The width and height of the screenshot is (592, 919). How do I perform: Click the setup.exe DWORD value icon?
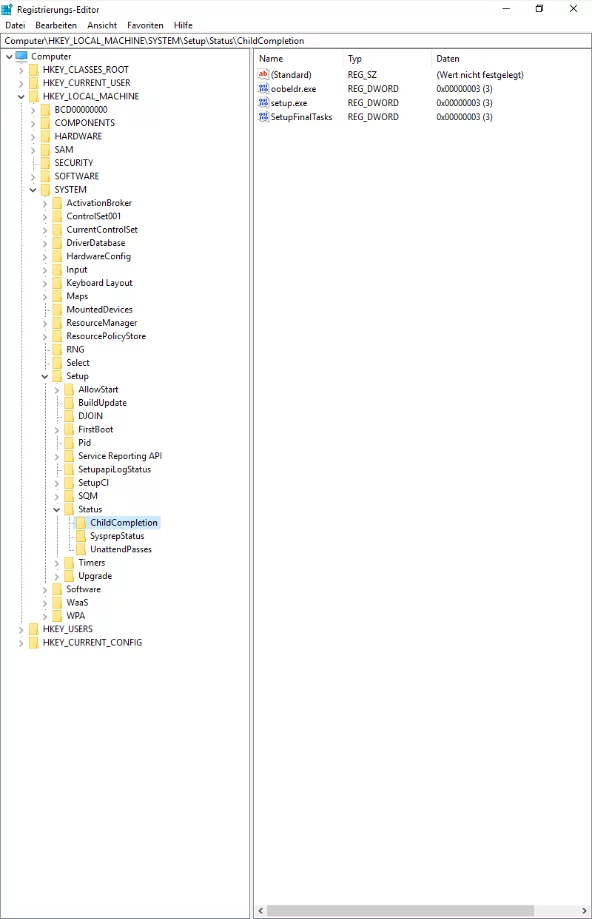click(x=263, y=103)
